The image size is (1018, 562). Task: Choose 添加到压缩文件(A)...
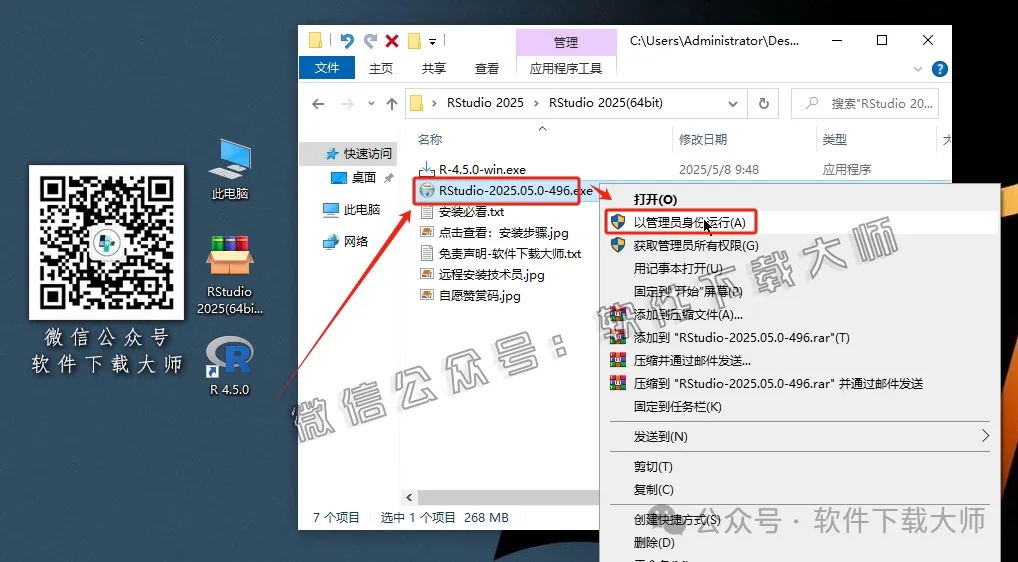tap(688, 315)
